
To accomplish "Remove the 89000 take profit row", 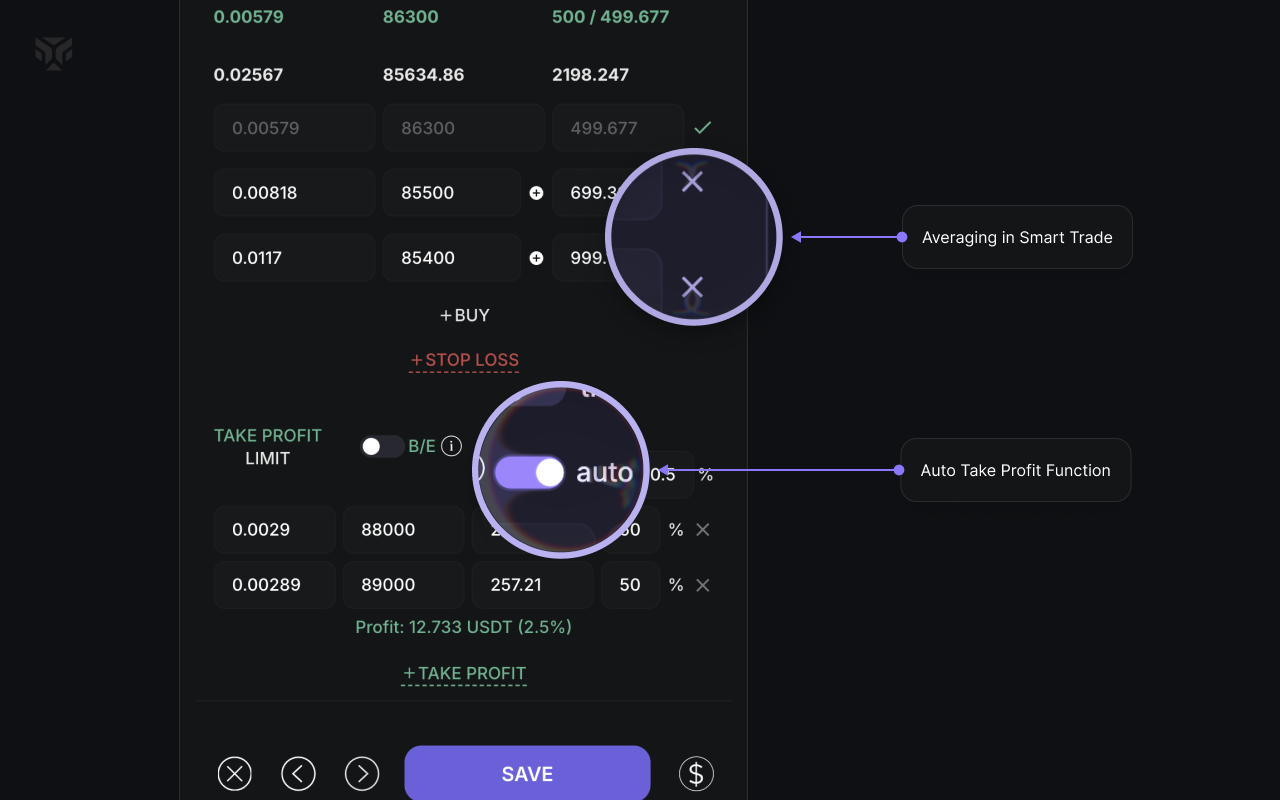I will click(703, 585).
